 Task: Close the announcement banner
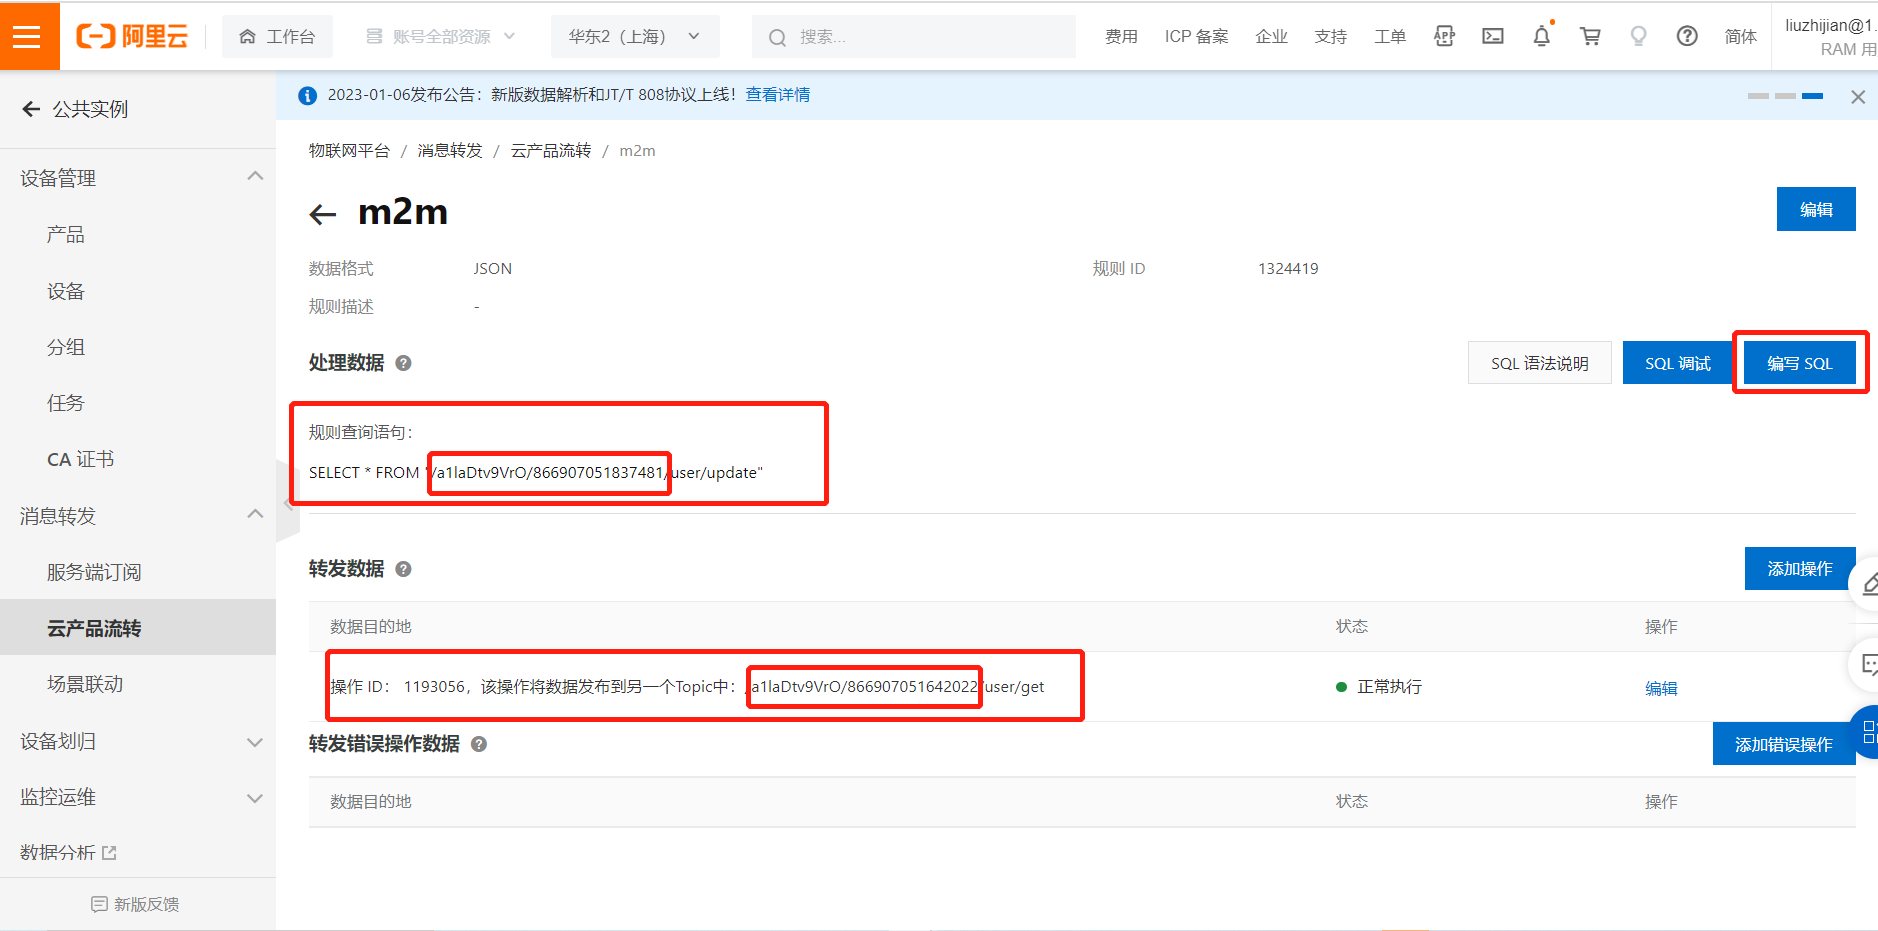pos(1858,97)
